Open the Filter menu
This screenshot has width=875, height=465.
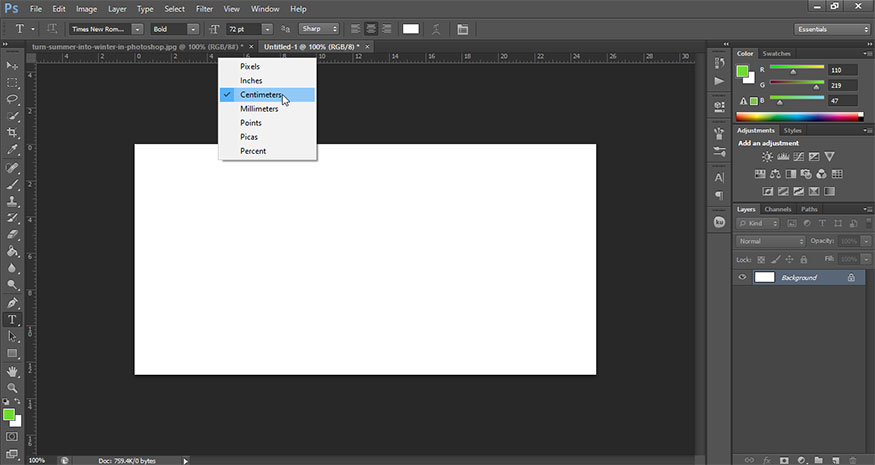pyautogui.click(x=204, y=9)
